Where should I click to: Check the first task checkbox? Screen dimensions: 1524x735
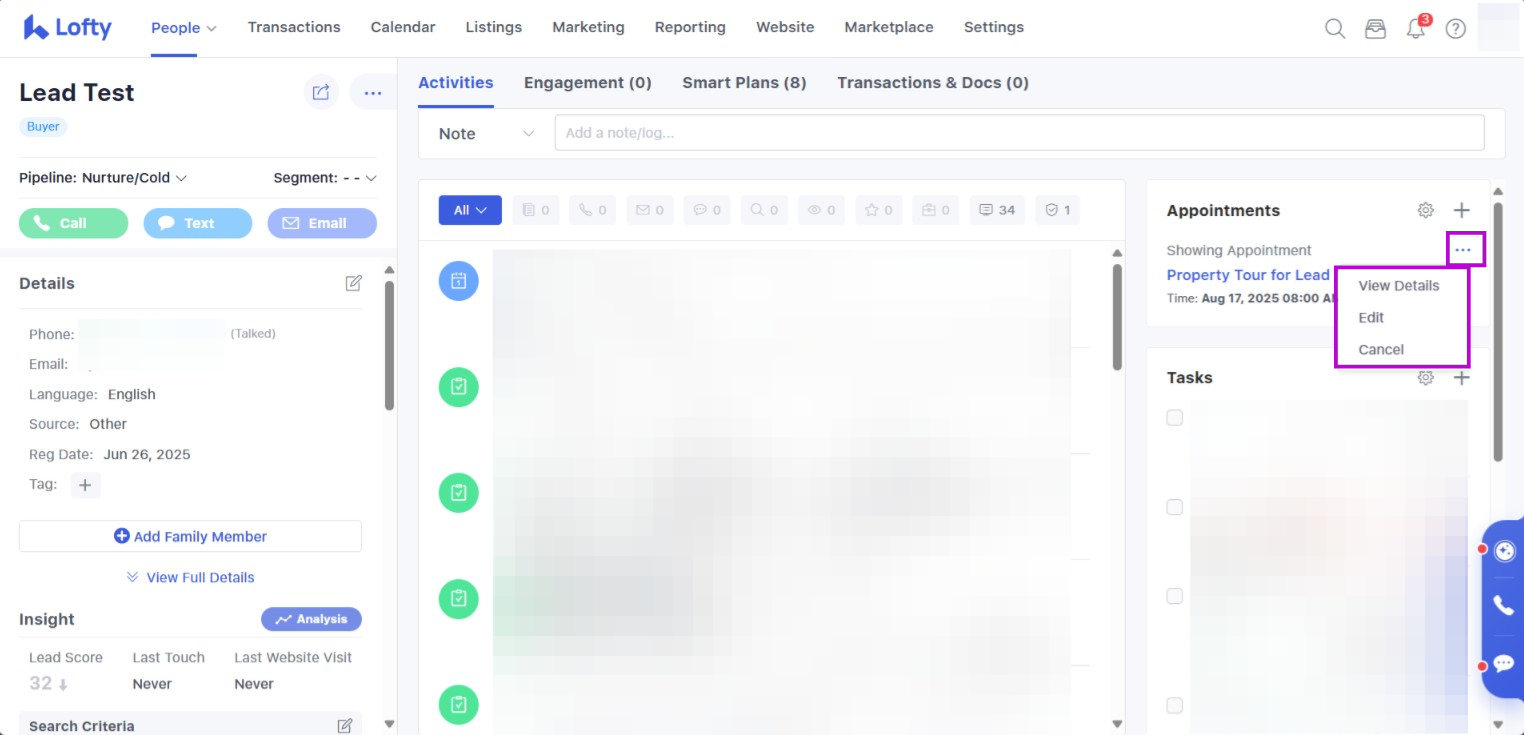[1175, 418]
